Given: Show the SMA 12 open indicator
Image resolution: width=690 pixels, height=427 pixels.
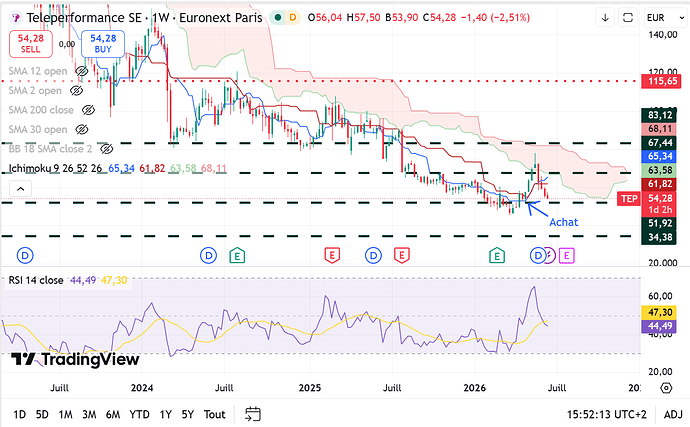Looking at the screenshot, I should pos(81,71).
